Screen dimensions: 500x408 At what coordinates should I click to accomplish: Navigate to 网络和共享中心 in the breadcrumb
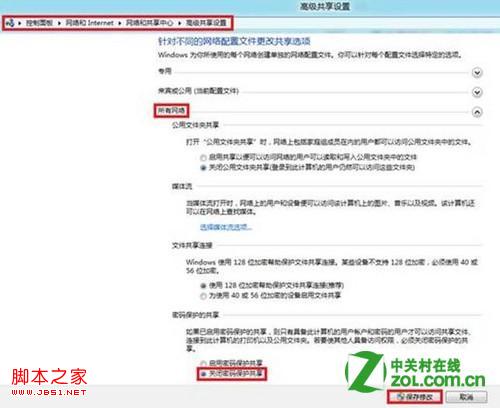click(x=149, y=23)
